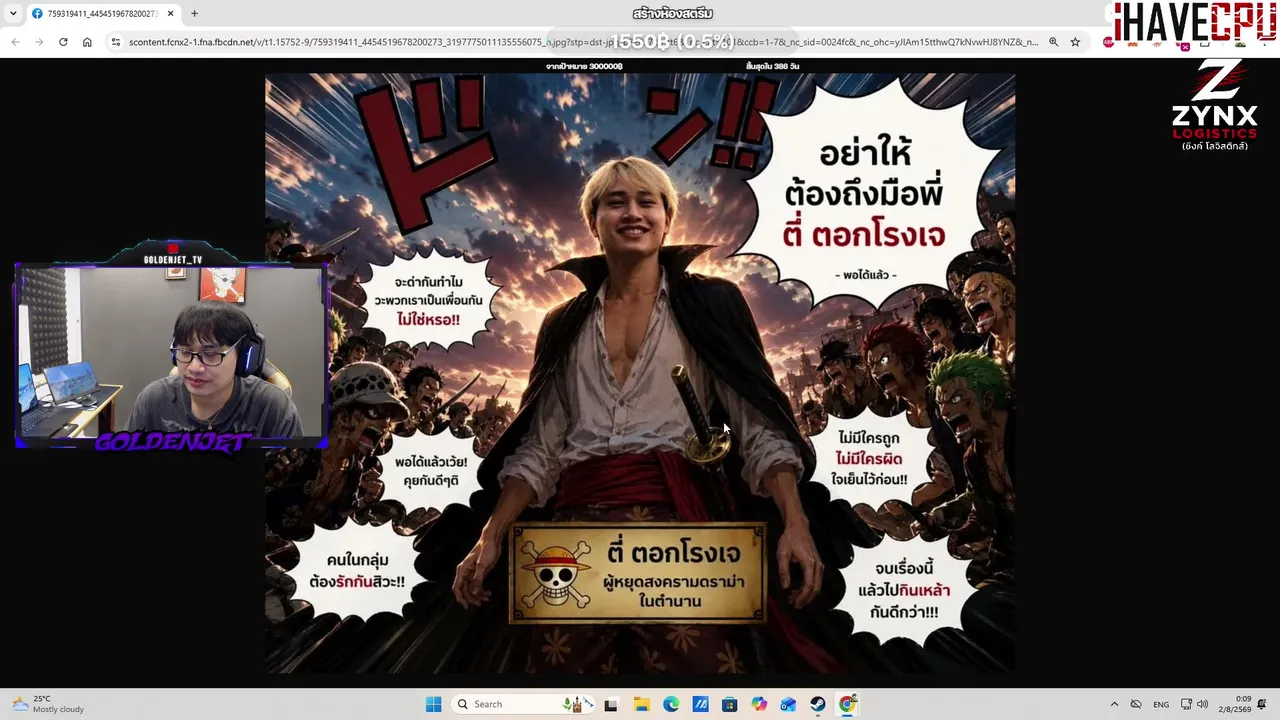
Task: Open network settings from the tray
Action: [x=1186, y=704]
